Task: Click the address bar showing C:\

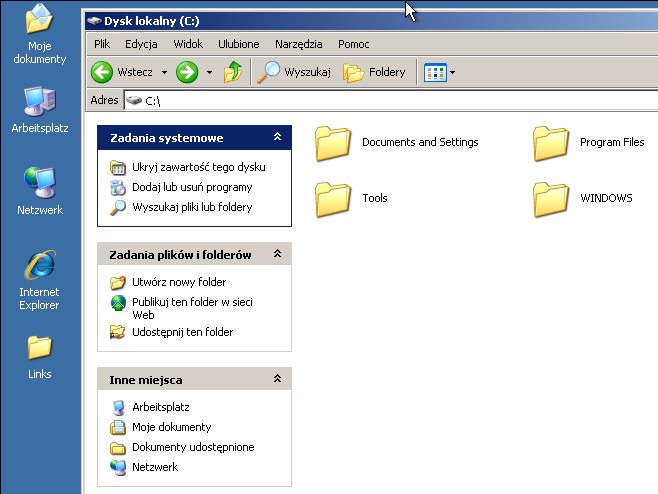Action: point(390,101)
